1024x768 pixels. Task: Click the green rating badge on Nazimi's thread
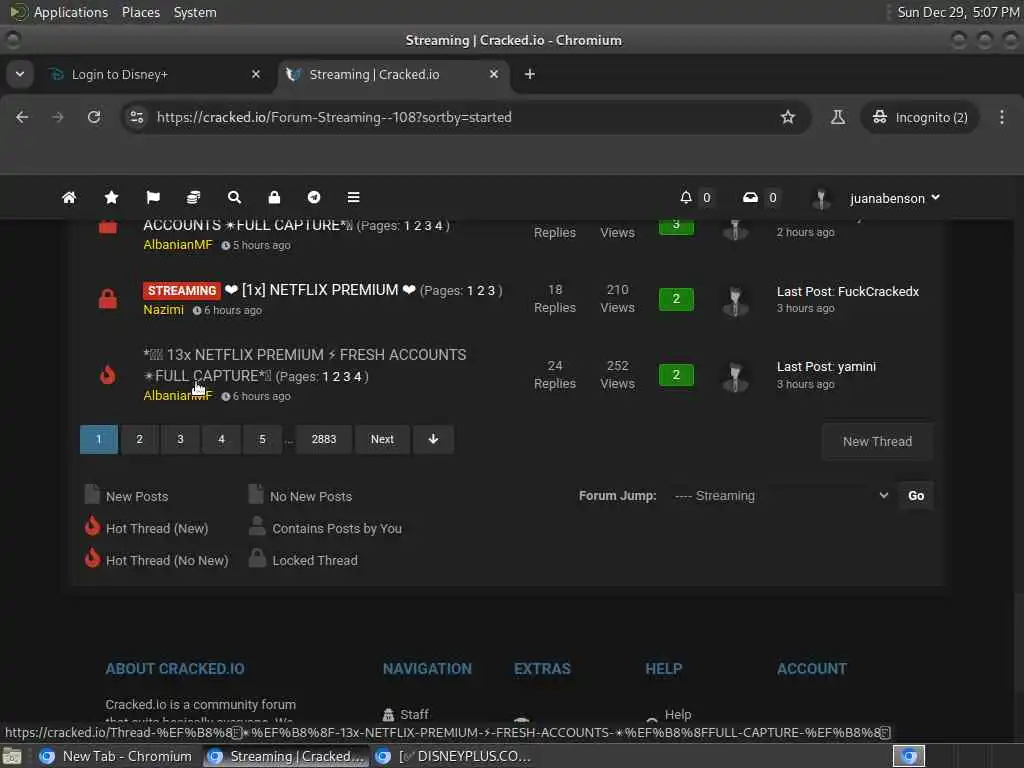click(x=676, y=298)
